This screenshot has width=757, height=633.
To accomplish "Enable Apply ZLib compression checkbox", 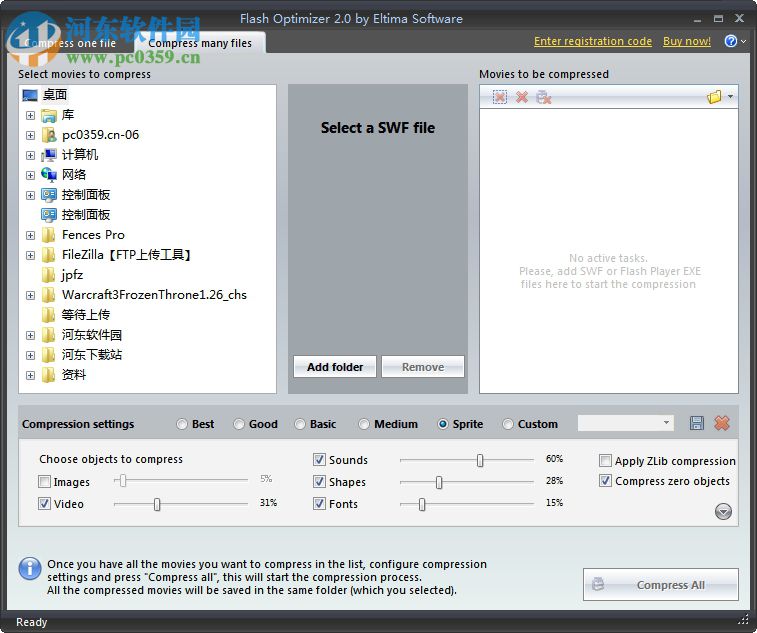I will (x=605, y=461).
